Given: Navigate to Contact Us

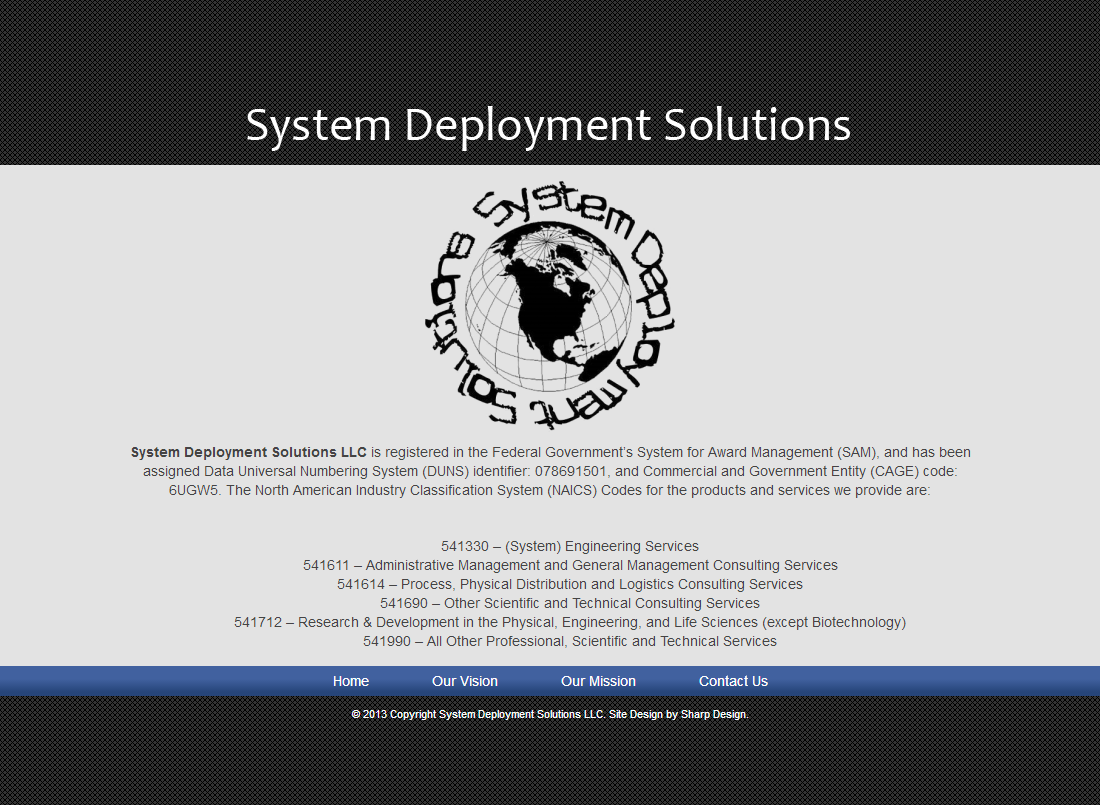Looking at the screenshot, I should pyautogui.click(x=733, y=681).
